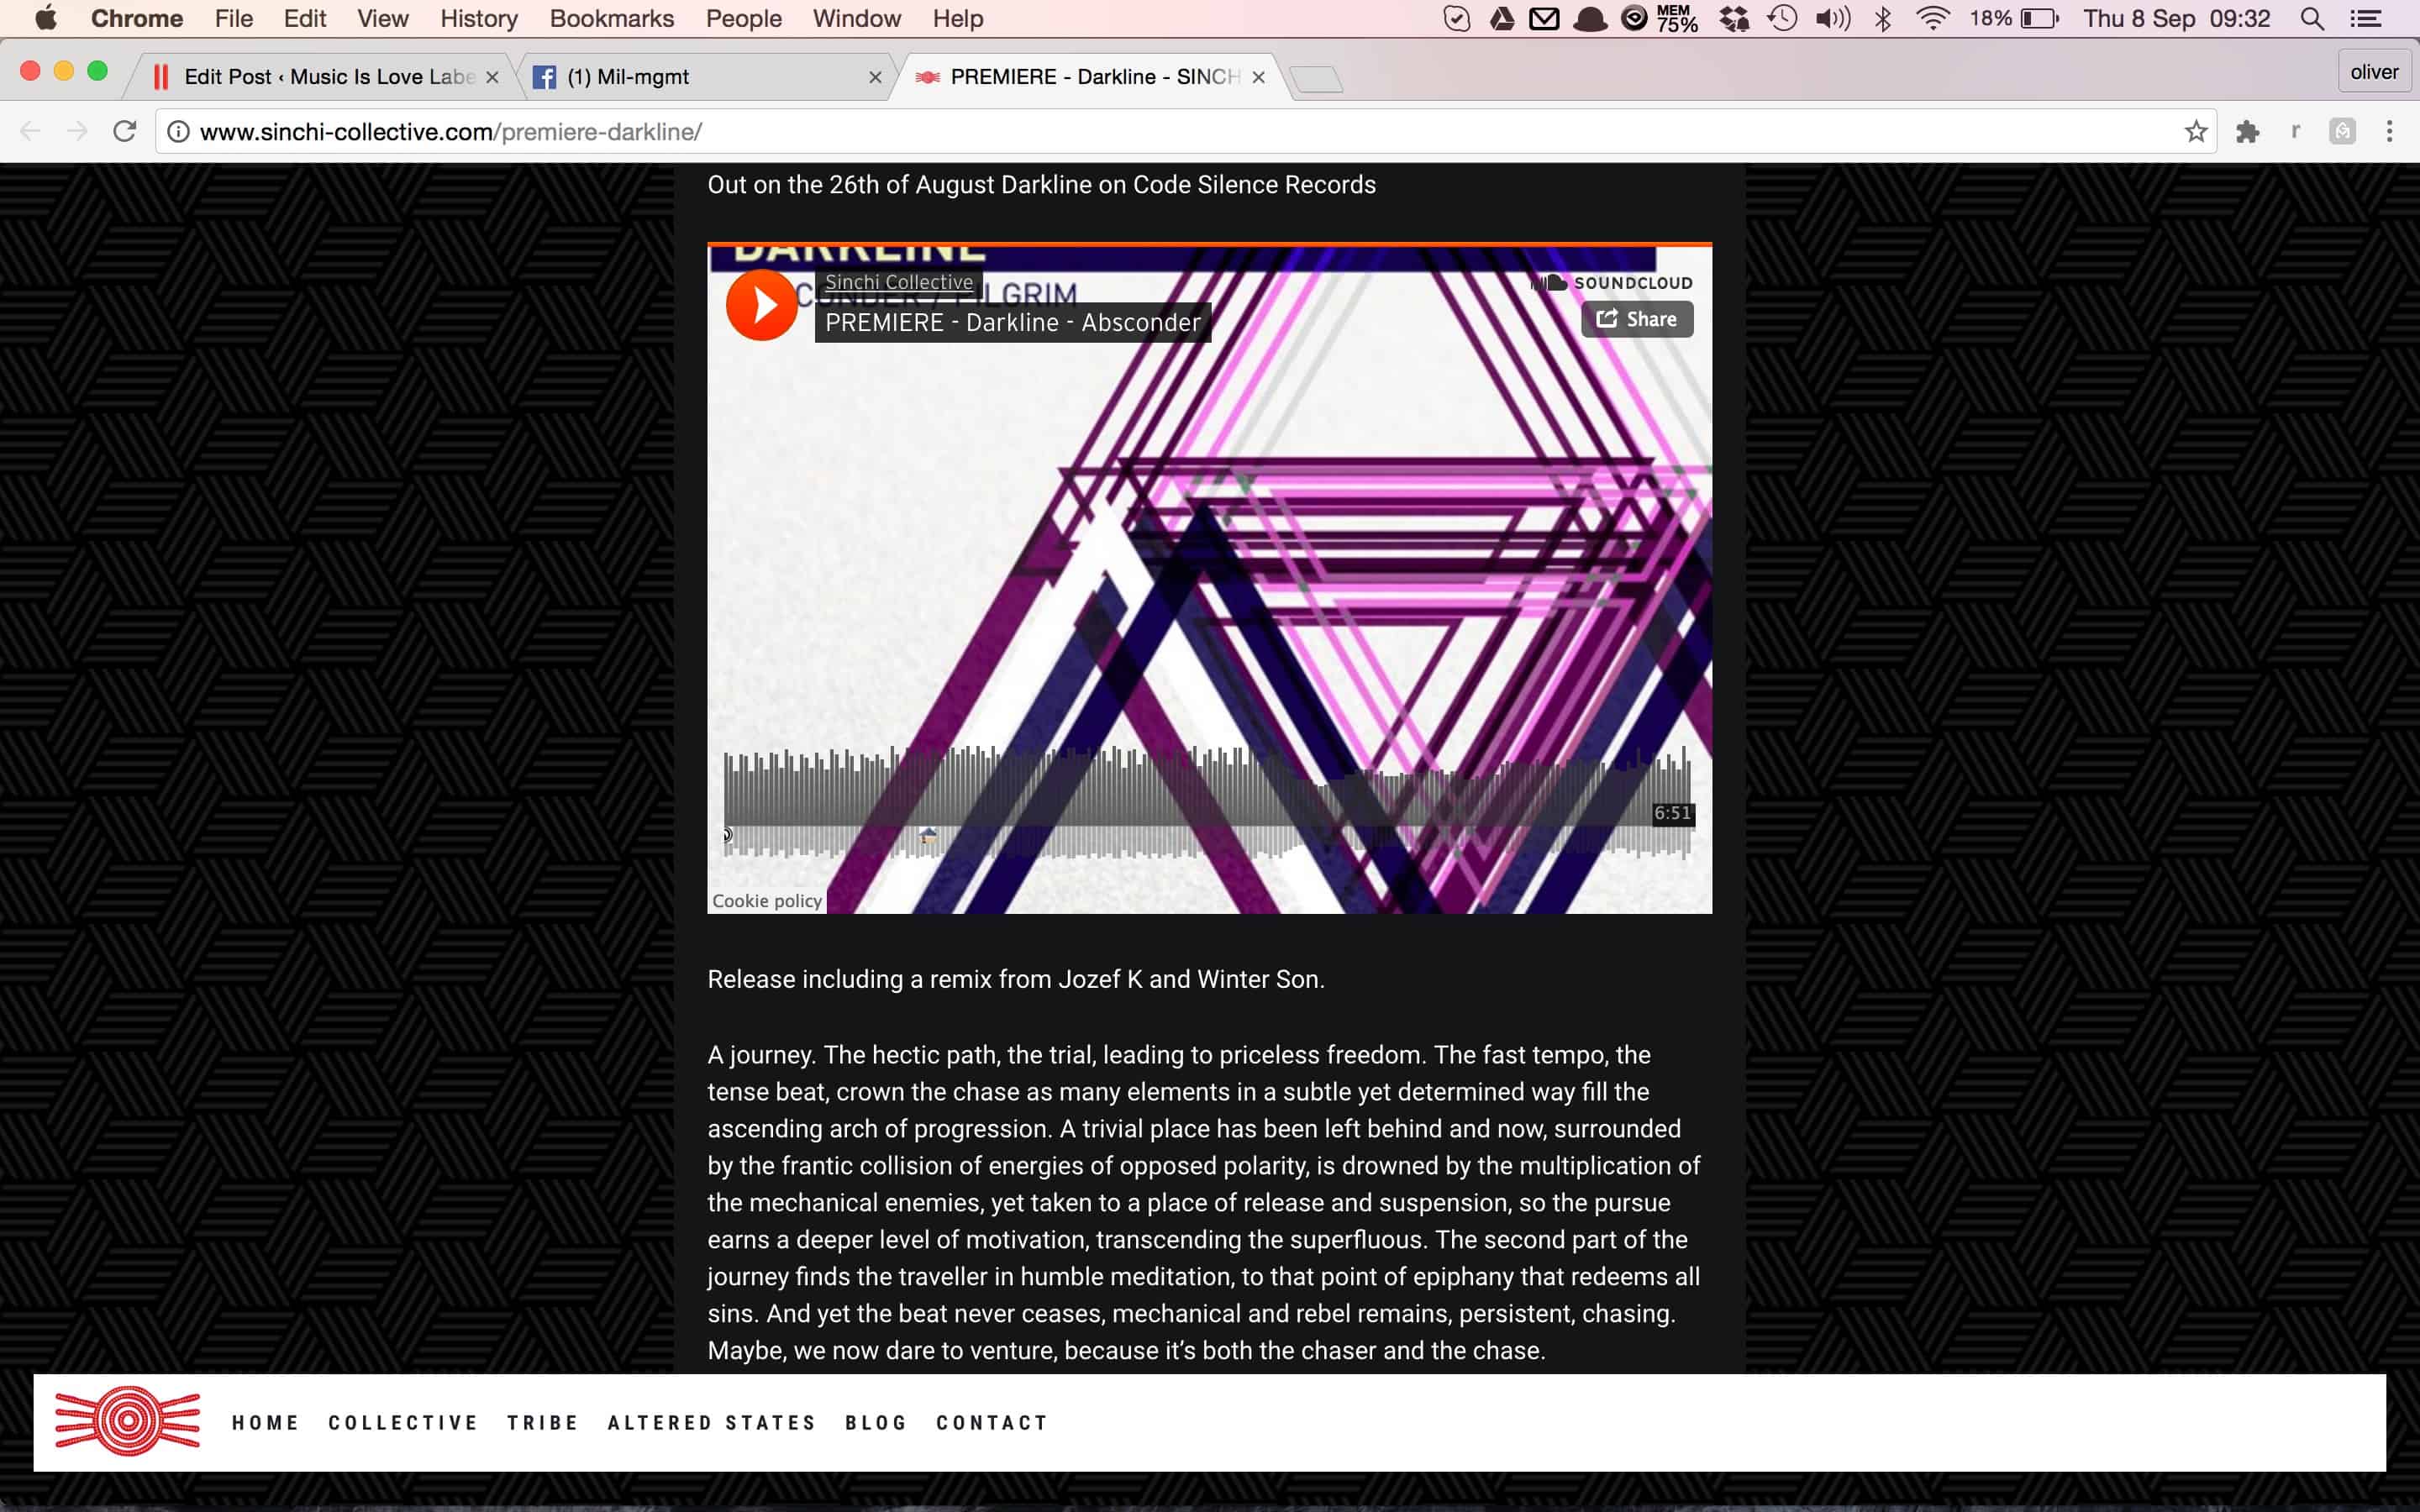Open ALTERED STATES nav item
The height and width of the screenshot is (1512, 2420).
coord(711,1422)
